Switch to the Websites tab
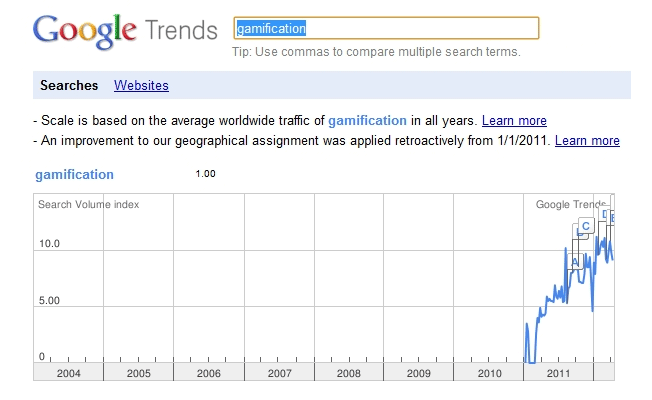Image resolution: width=652 pixels, height=400 pixels. click(141, 86)
